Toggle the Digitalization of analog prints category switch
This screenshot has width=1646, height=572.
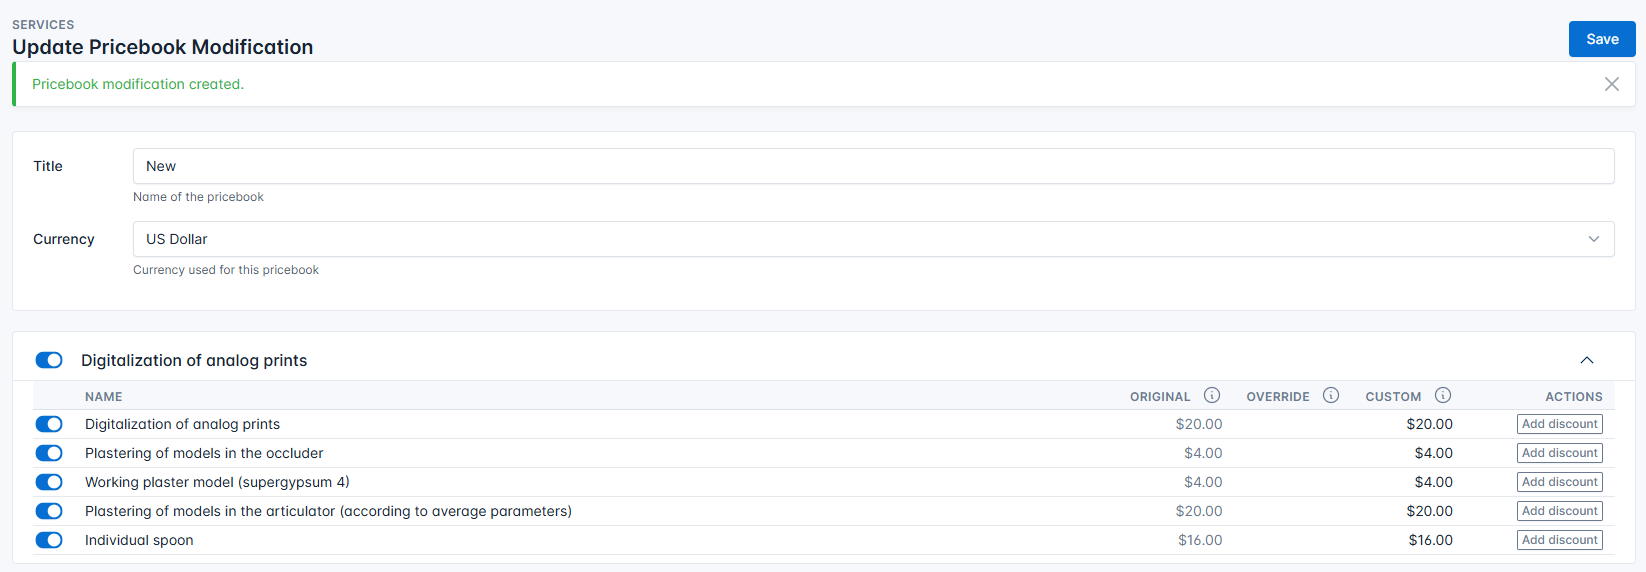(49, 360)
